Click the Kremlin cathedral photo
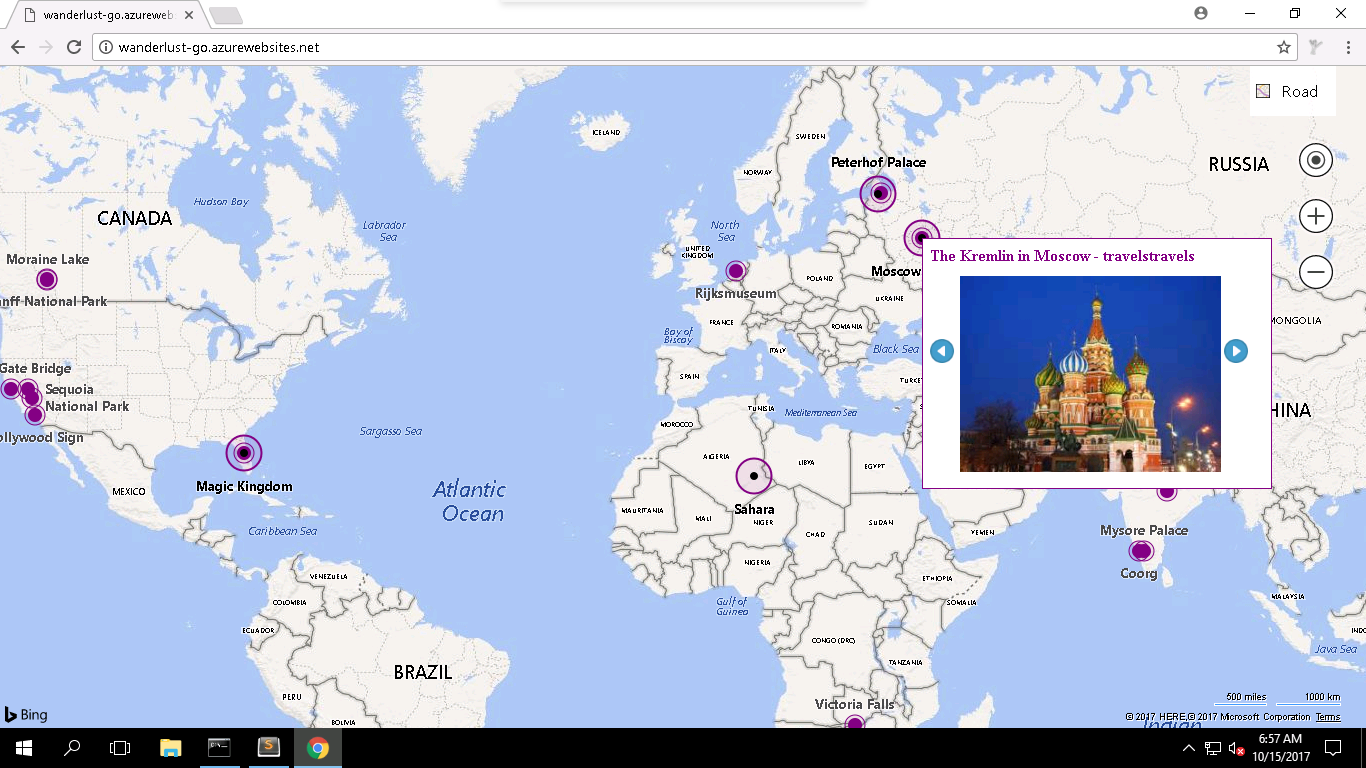The image size is (1366, 768). (x=1090, y=374)
